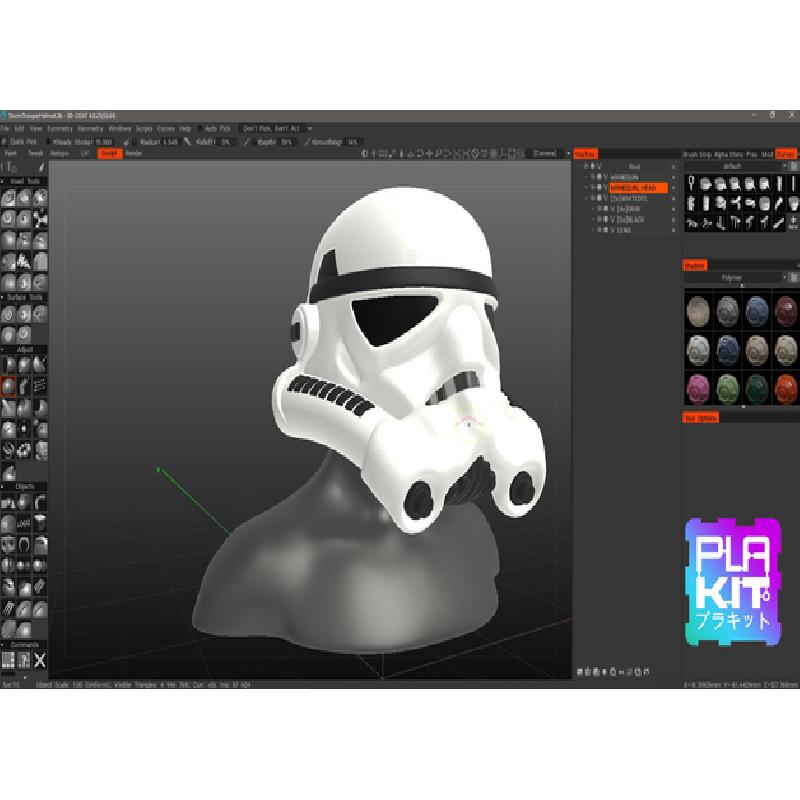Viewport: 800px width, 800px height.
Task: Click the orange-highlighted active tool in Adjust
Action: click(8, 387)
